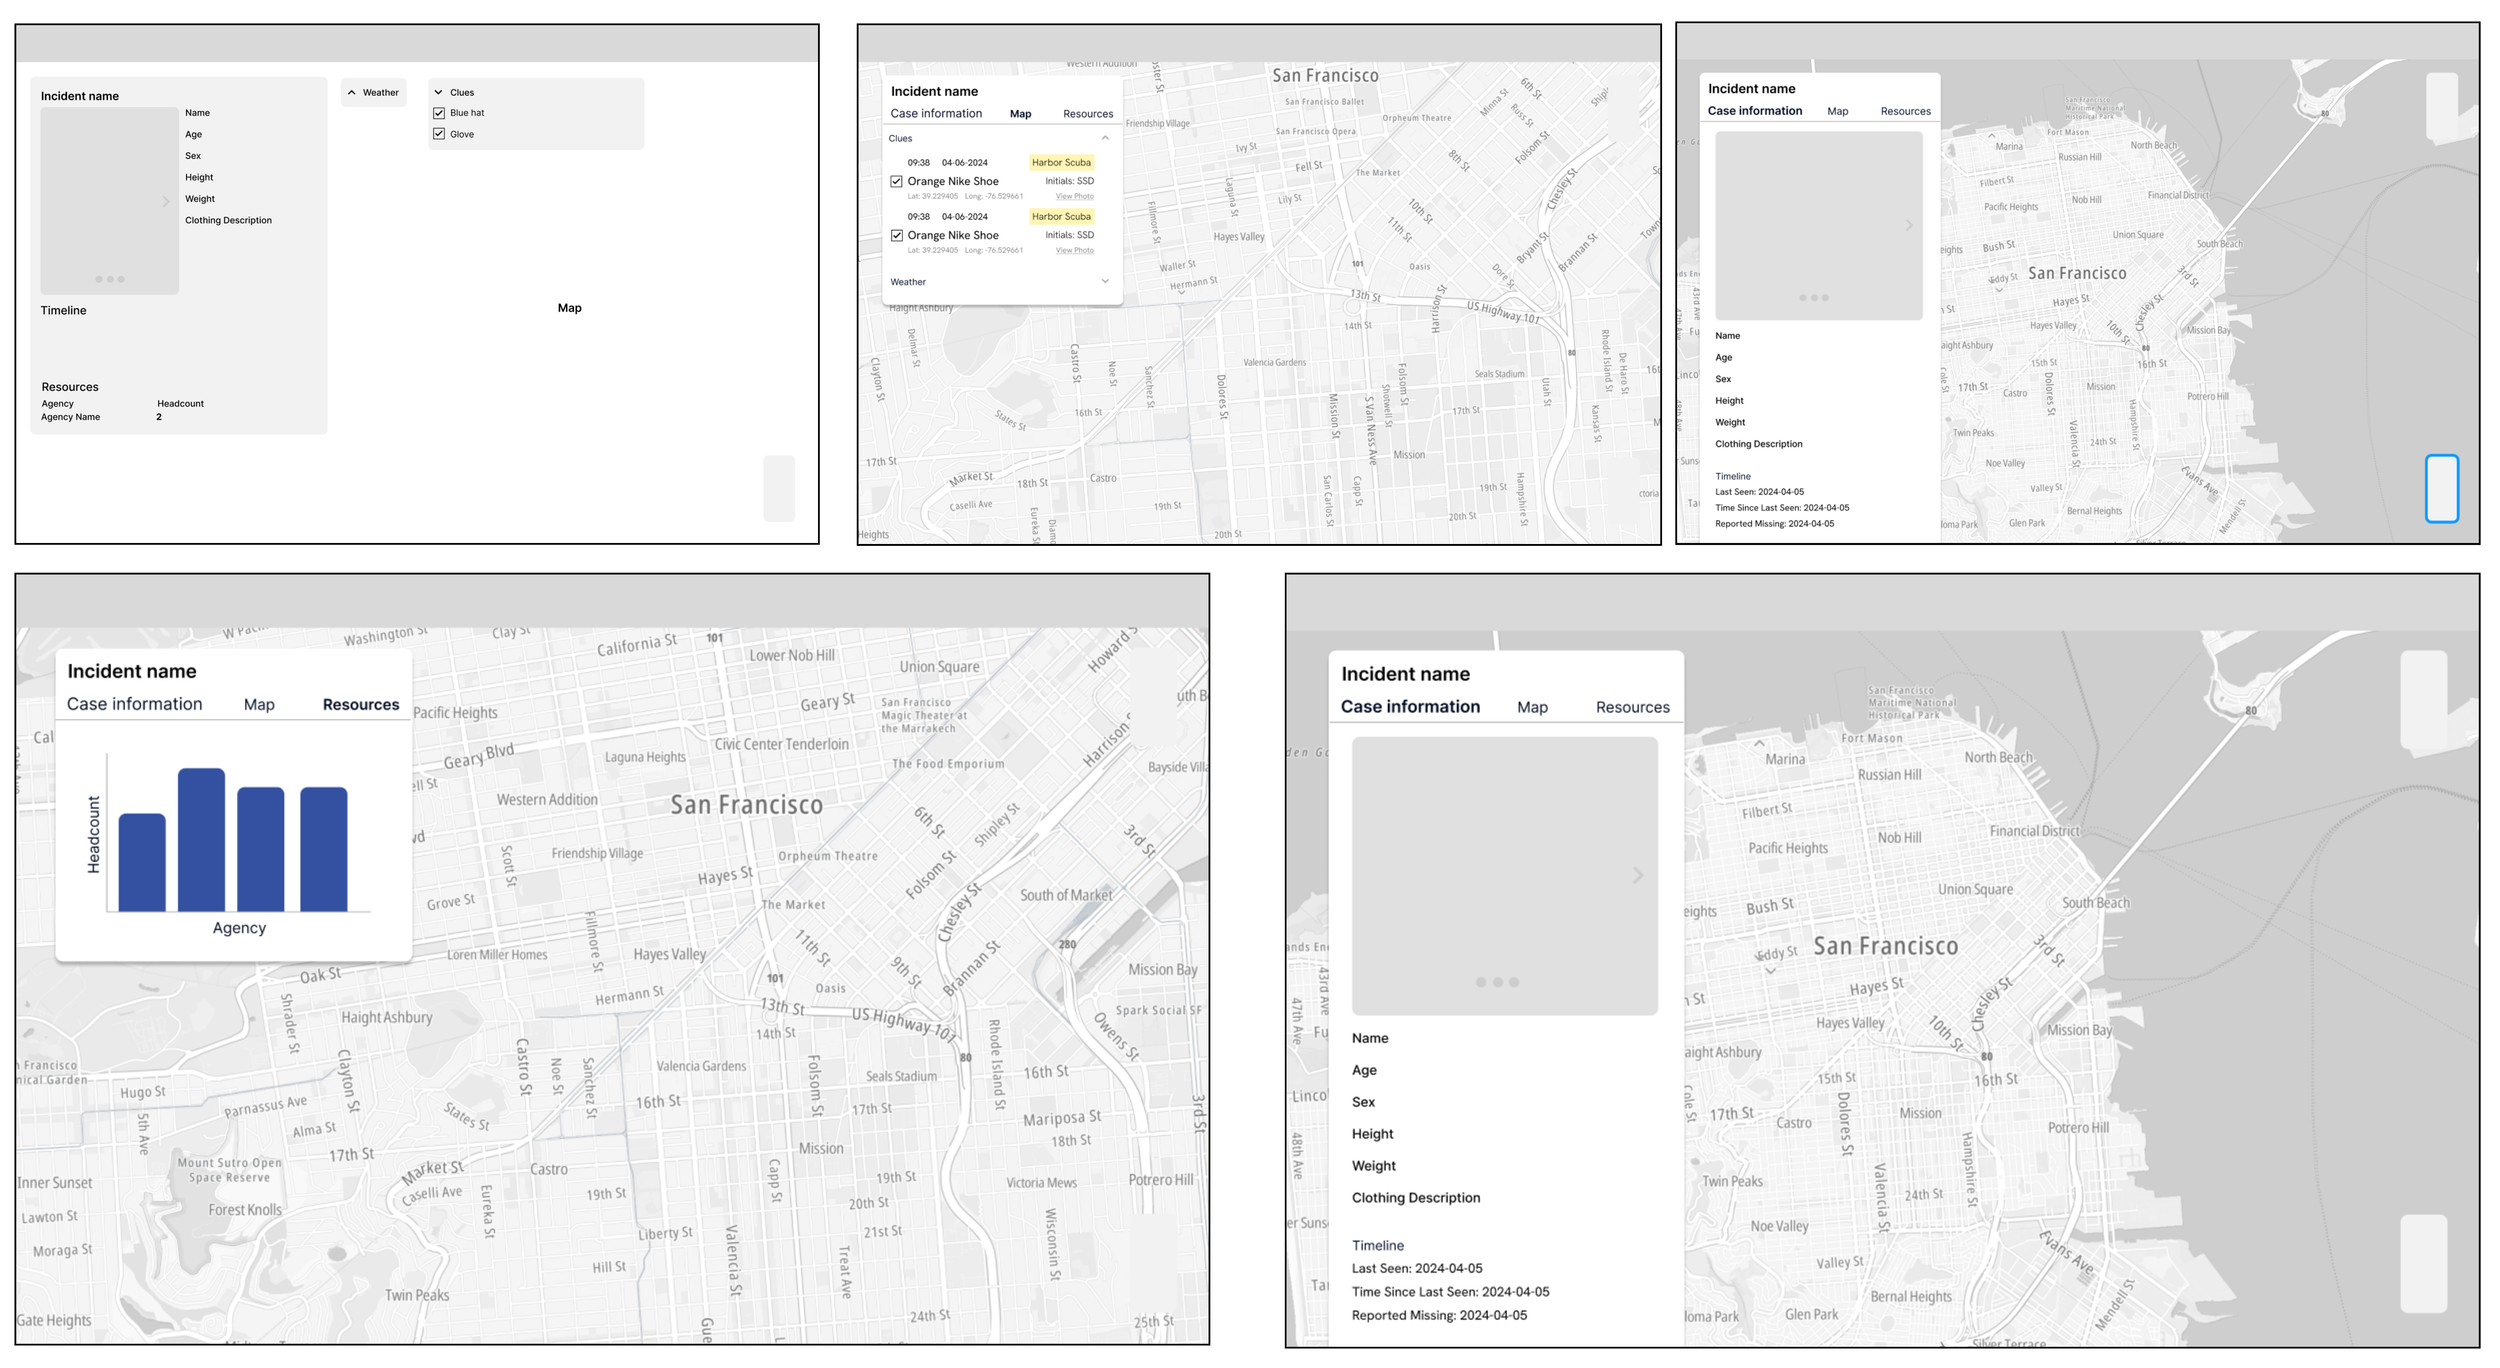Collapse the Weather panel in the first wireframe
This screenshot has height=1368, width=2500.
pyautogui.click(x=352, y=92)
